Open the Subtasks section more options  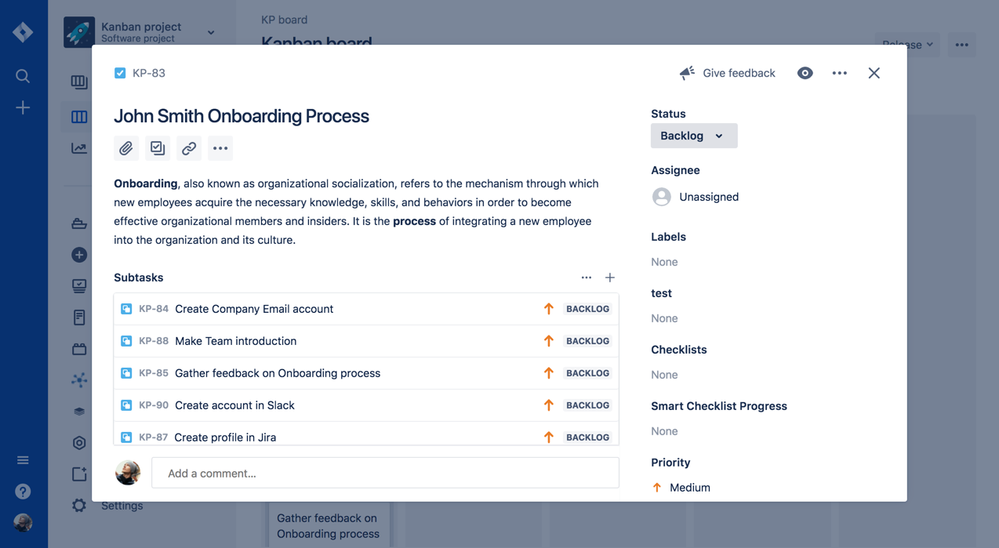[x=586, y=277]
